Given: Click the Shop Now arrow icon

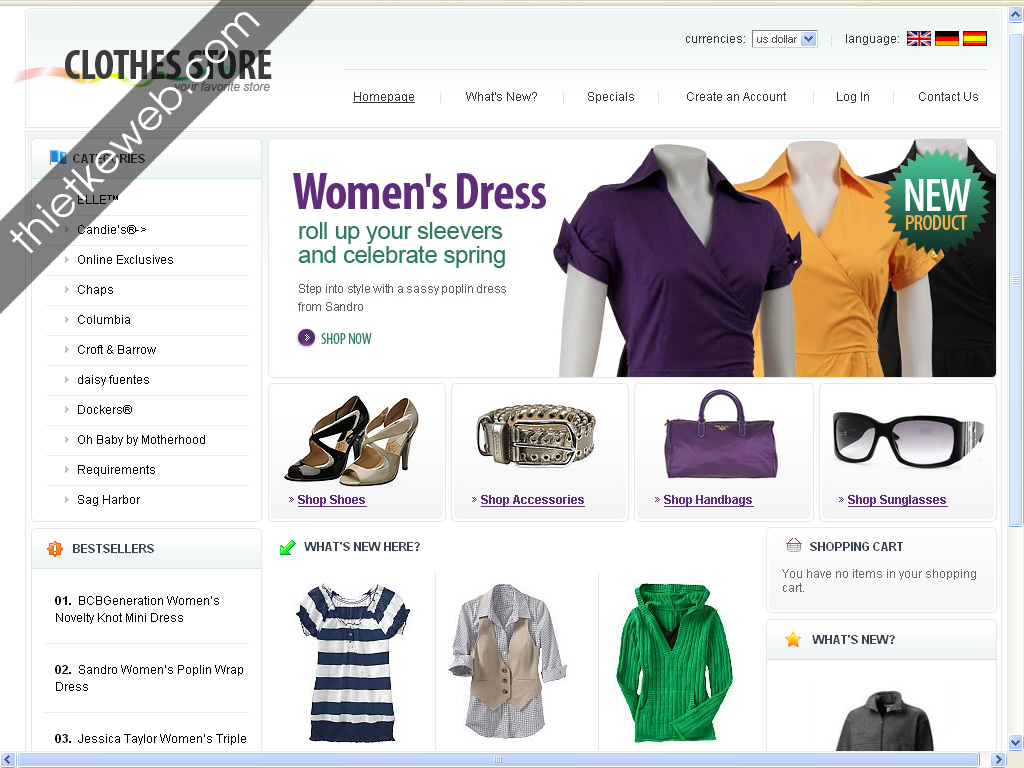Looking at the screenshot, I should (x=306, y=338).
